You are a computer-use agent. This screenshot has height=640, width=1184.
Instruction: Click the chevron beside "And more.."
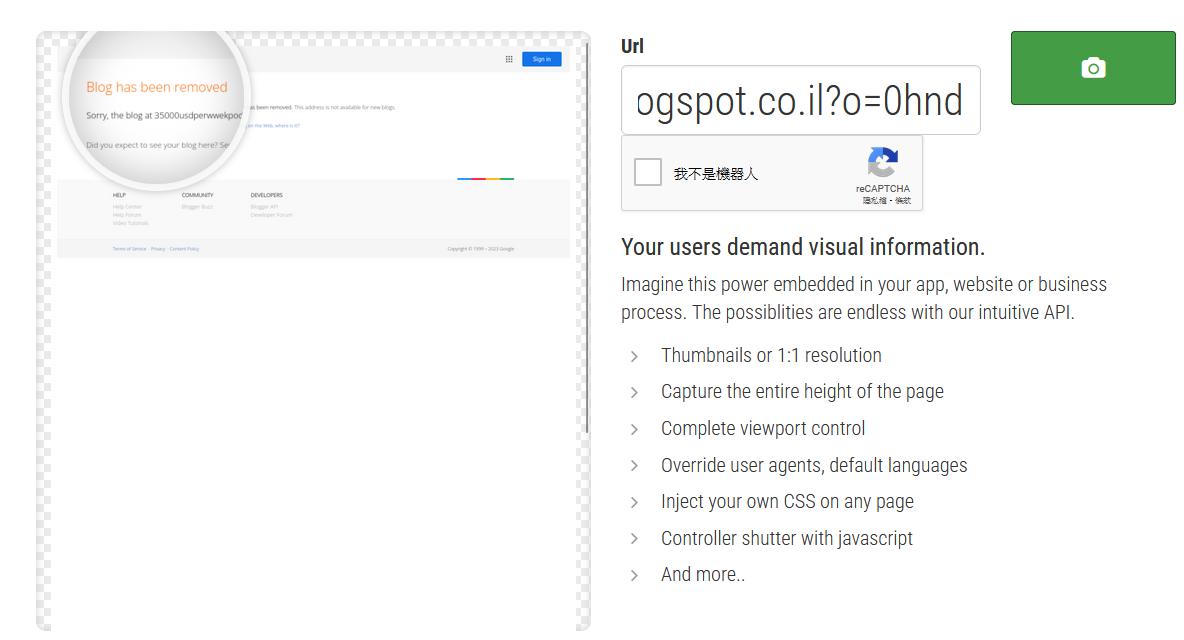tap(634, 576)
